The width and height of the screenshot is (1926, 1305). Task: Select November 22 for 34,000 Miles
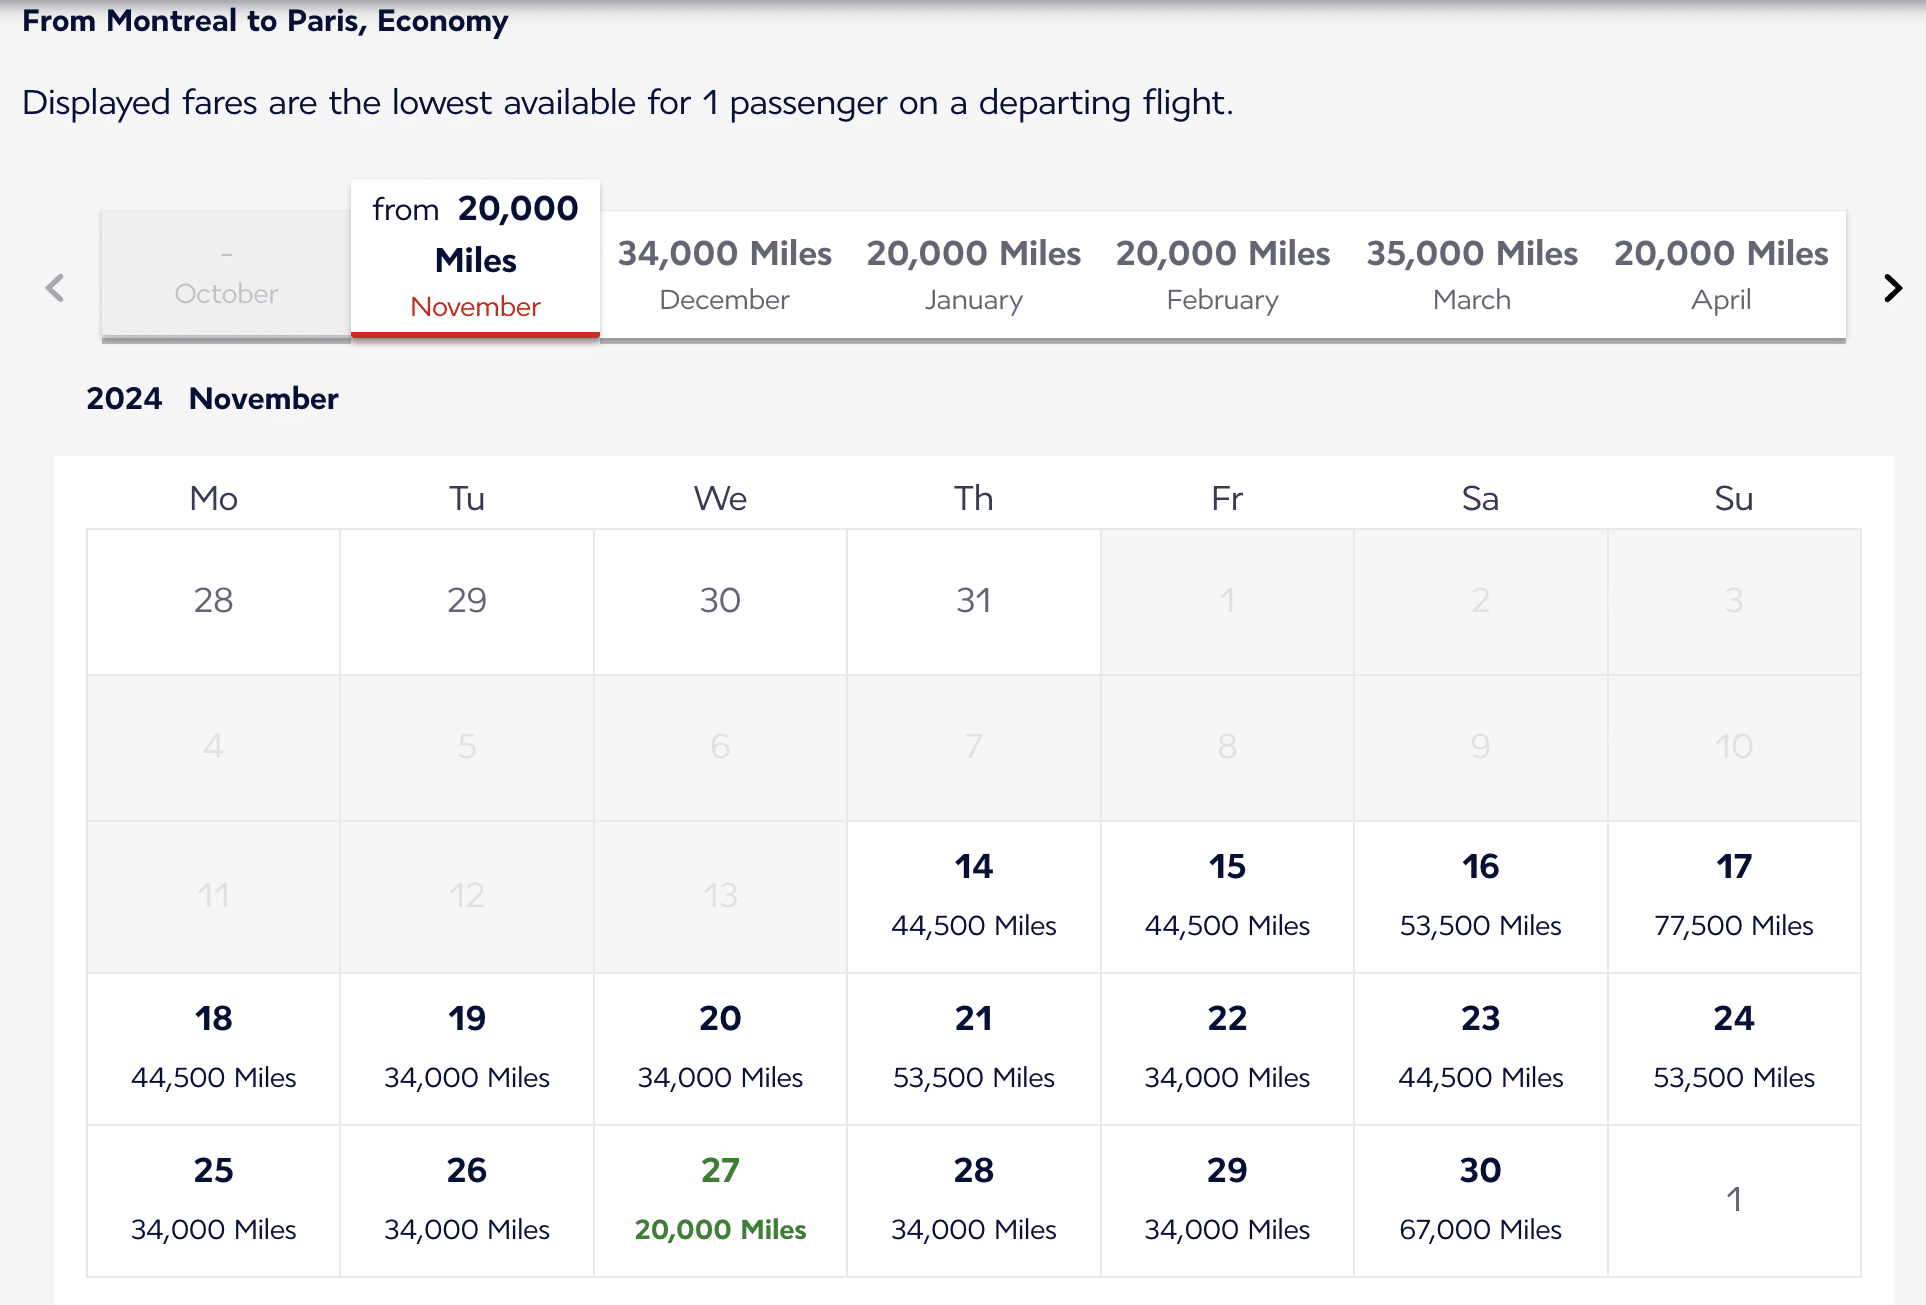point(1227,1047)
